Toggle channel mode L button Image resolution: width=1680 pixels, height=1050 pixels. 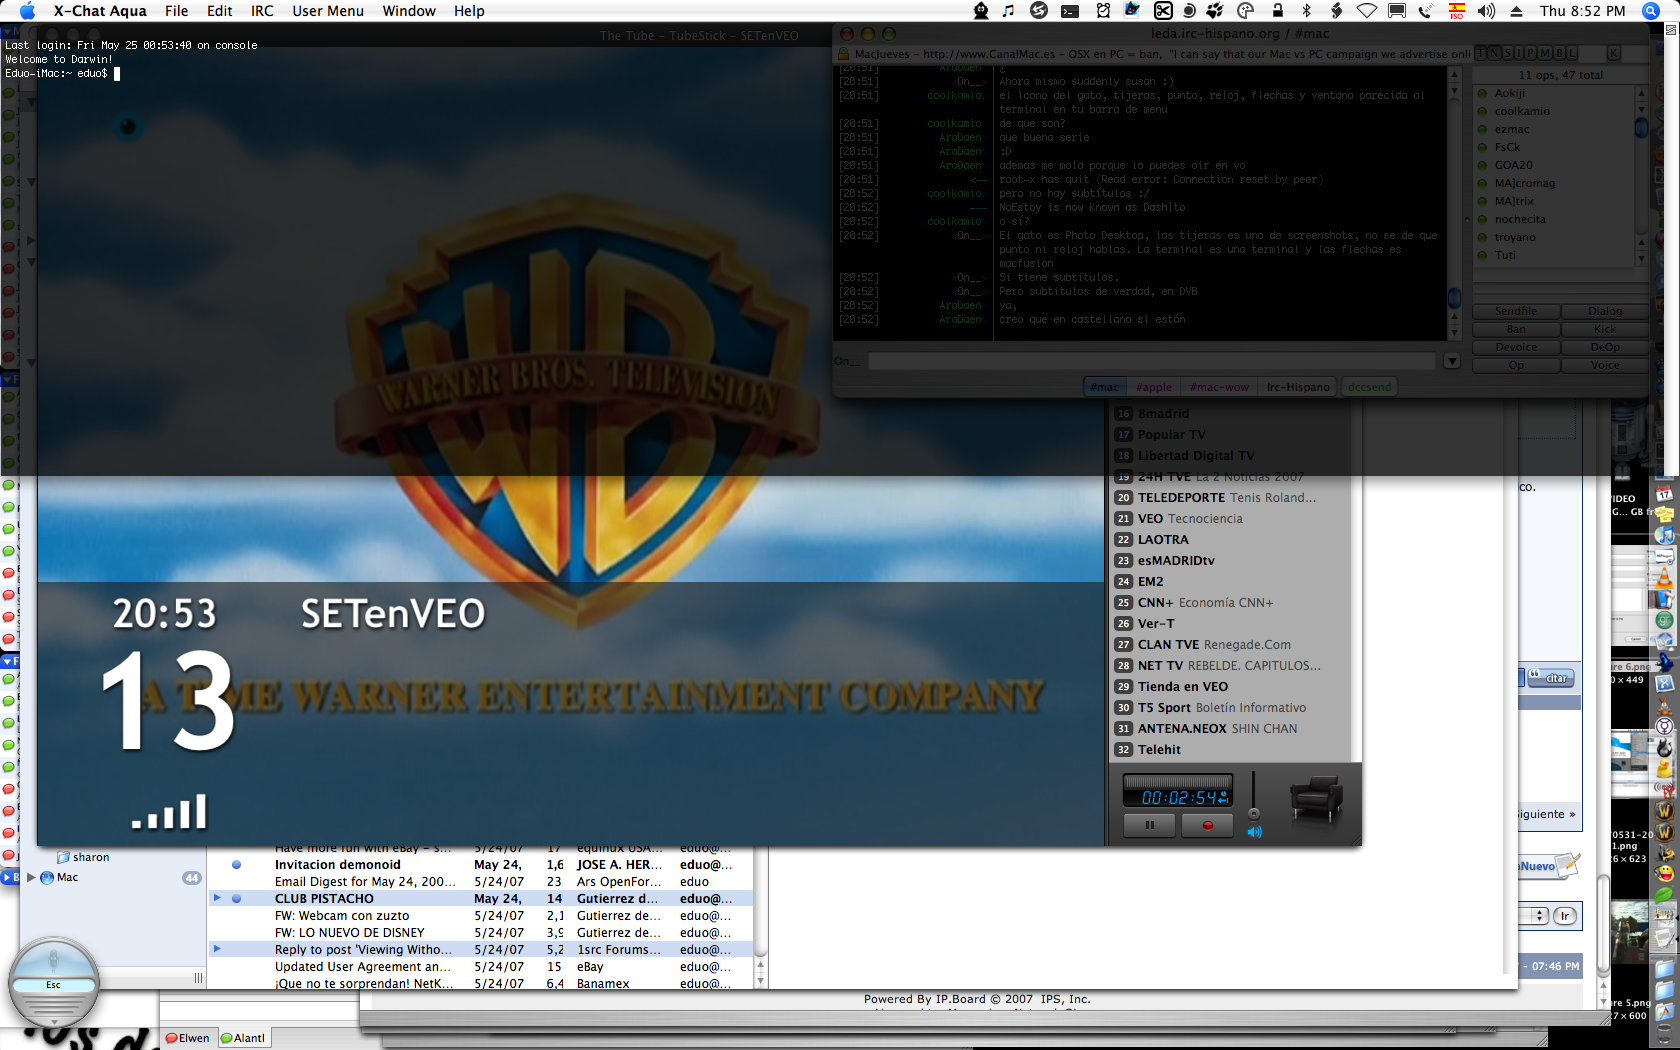(x=1571, y=53)
